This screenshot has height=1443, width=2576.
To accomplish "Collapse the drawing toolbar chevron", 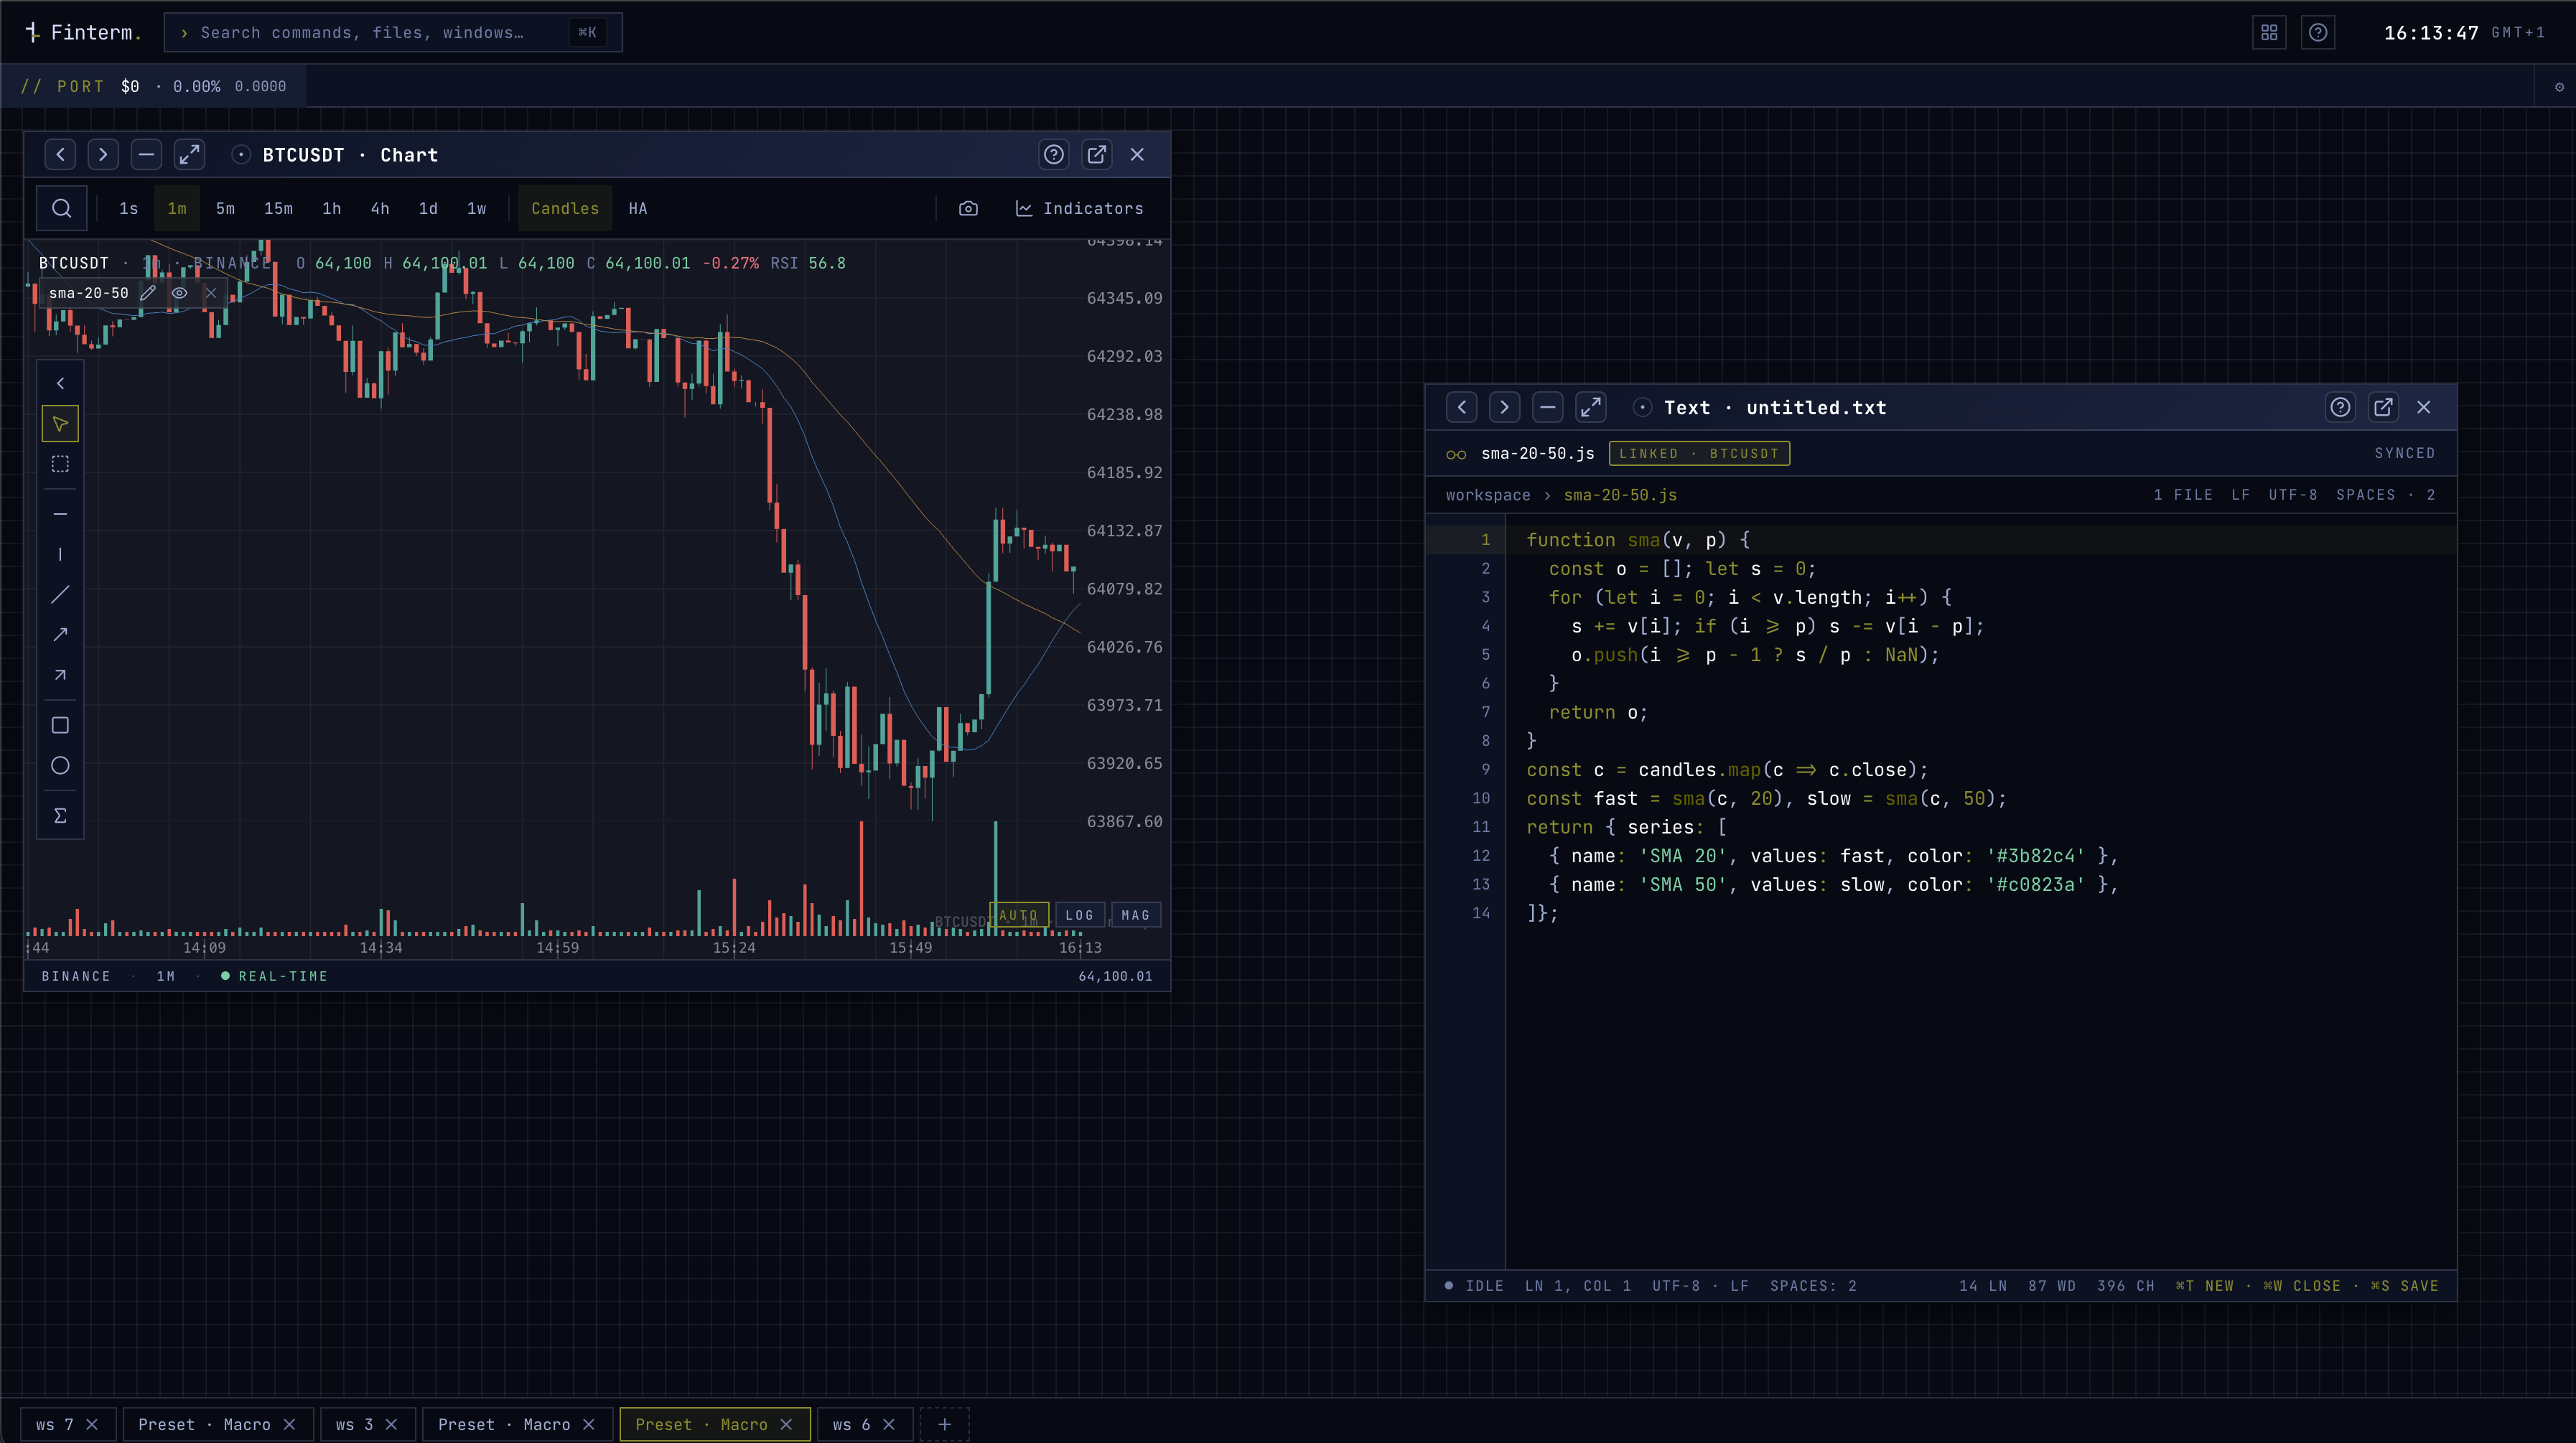I will coord(60,383).
